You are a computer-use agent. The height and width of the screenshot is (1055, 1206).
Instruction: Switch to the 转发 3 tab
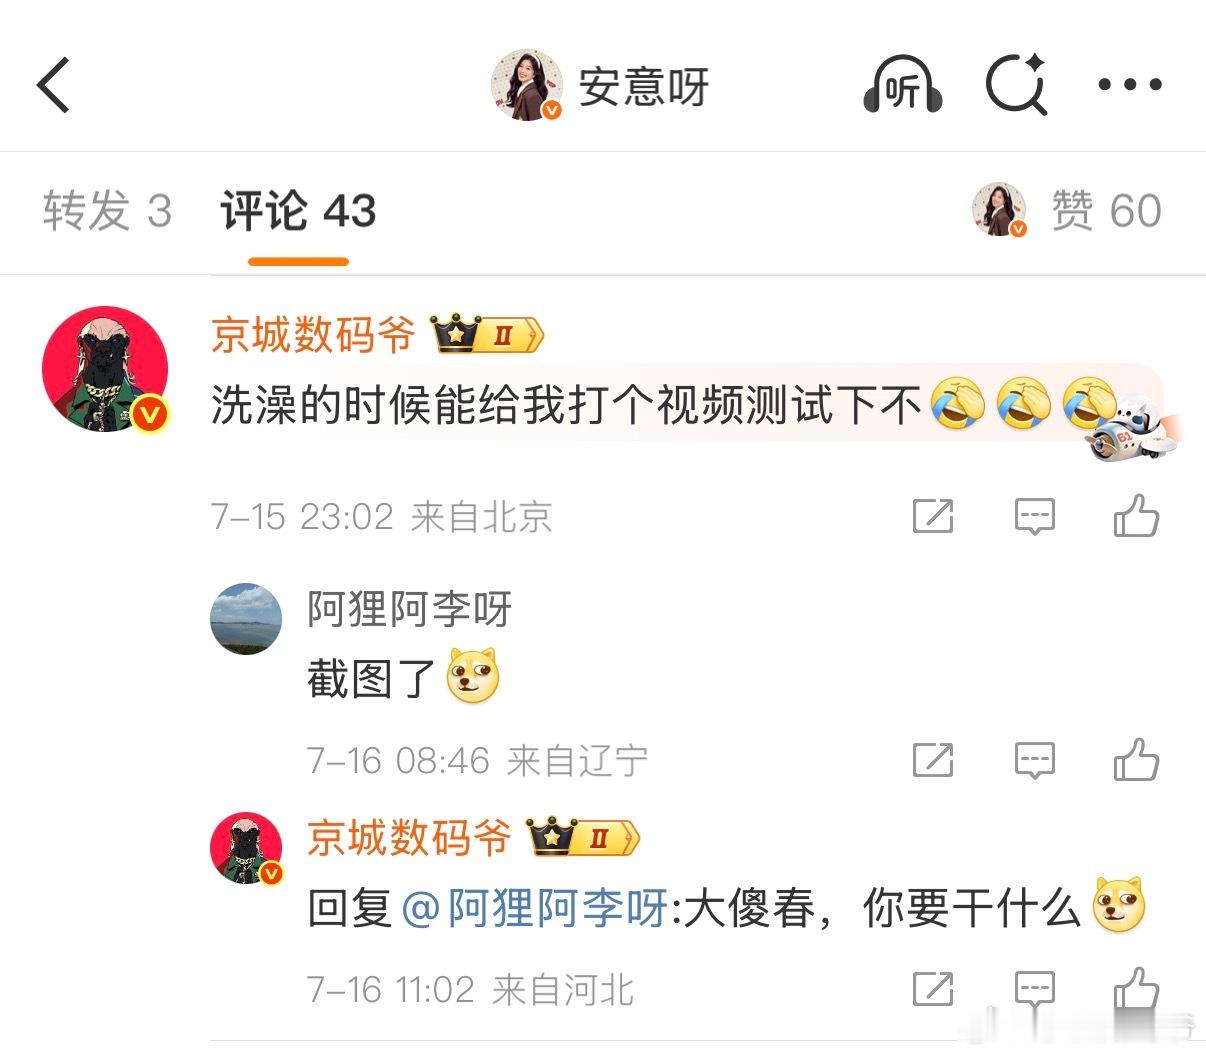[x=108, y=211]
